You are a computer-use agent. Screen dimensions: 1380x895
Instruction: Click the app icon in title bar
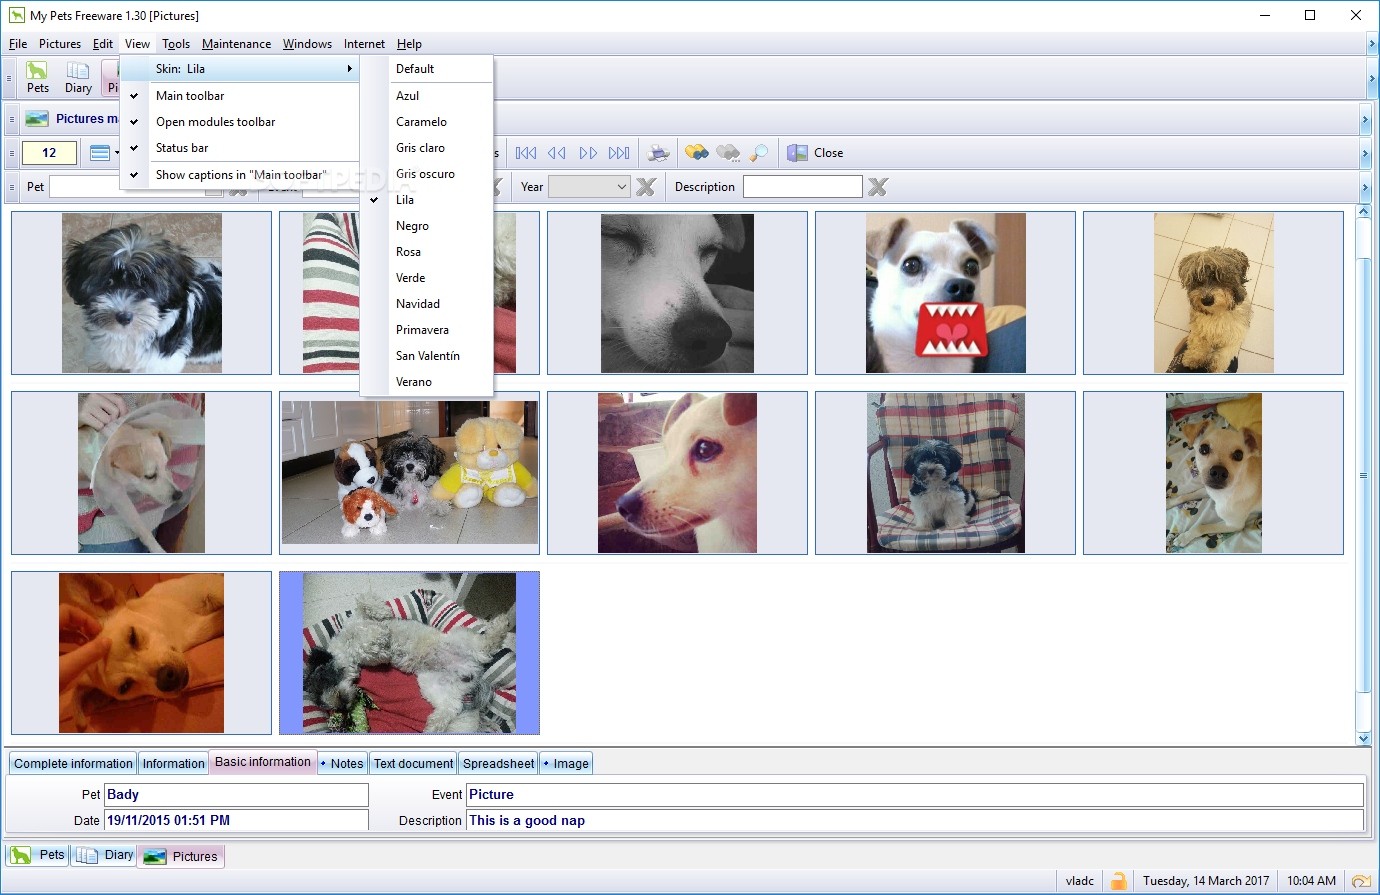pyautogui.click(x=16, y=15)
